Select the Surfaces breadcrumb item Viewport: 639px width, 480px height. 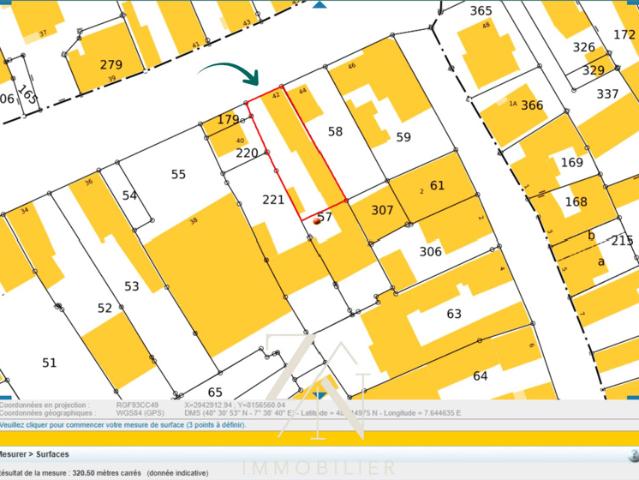coord(53,454)
